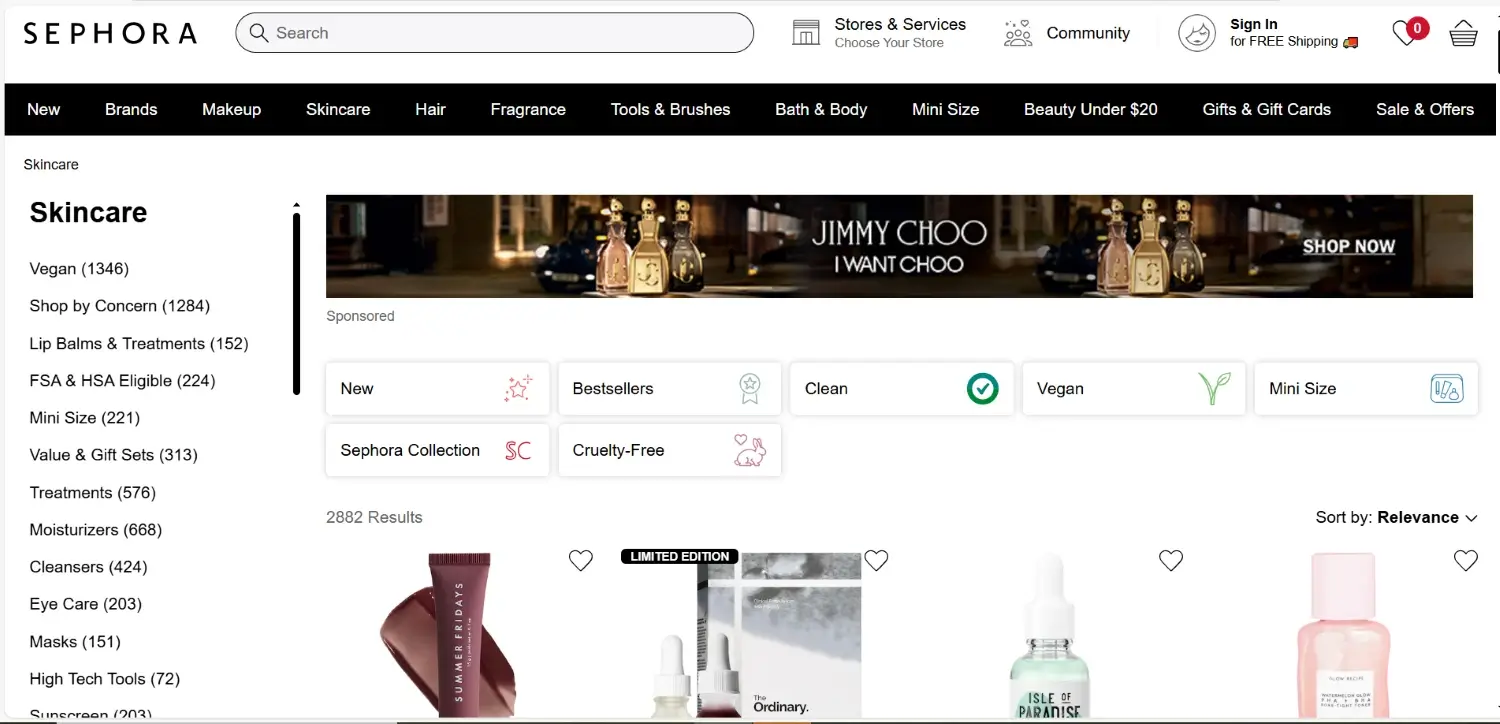Screen dimensions: 1500x724
Task: Open the Isle of Paradise product thumbnail
Action: 1047,635
